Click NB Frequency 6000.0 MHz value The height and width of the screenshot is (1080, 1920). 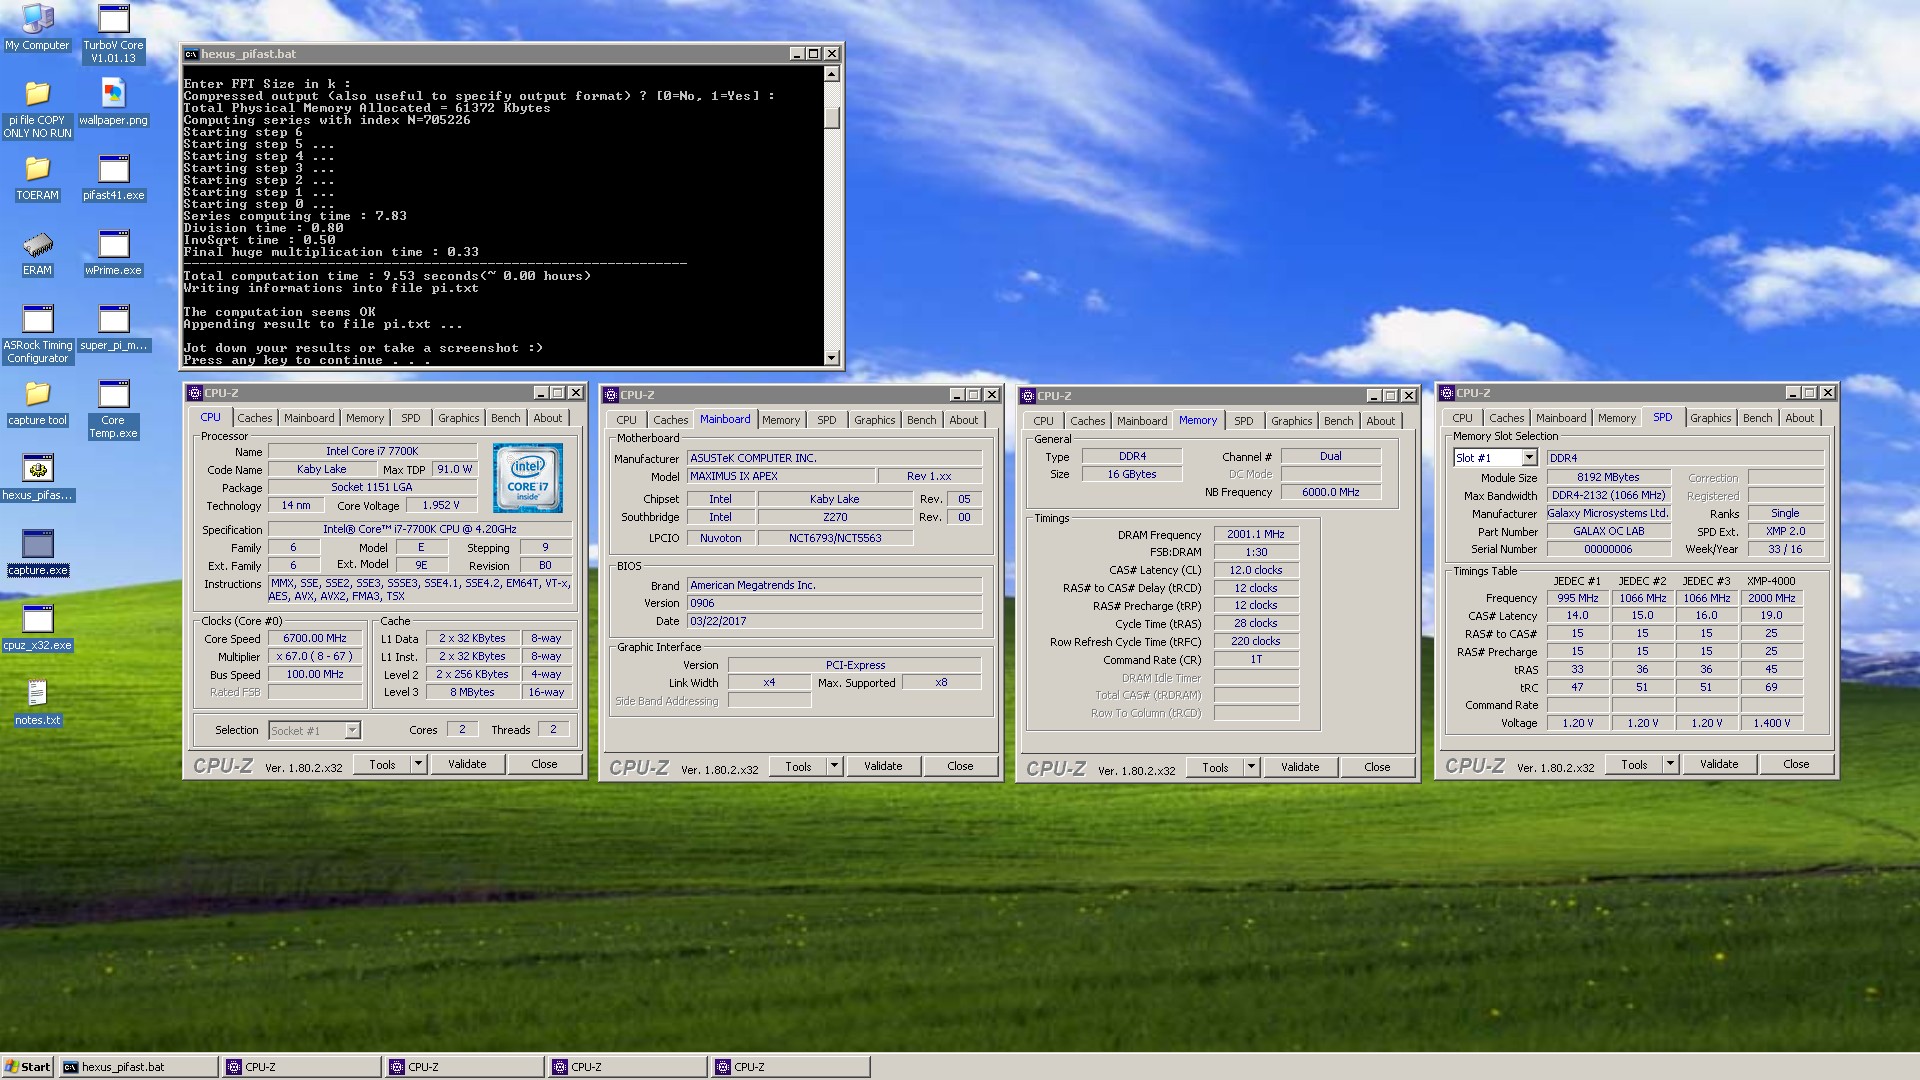click(x=1330, y=493)
